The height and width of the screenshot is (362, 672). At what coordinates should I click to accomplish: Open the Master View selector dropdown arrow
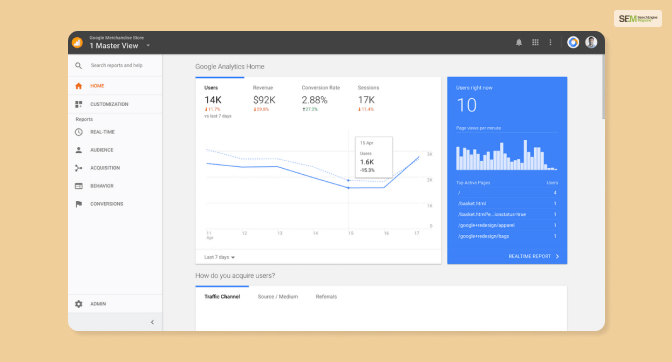click(148, 45)
